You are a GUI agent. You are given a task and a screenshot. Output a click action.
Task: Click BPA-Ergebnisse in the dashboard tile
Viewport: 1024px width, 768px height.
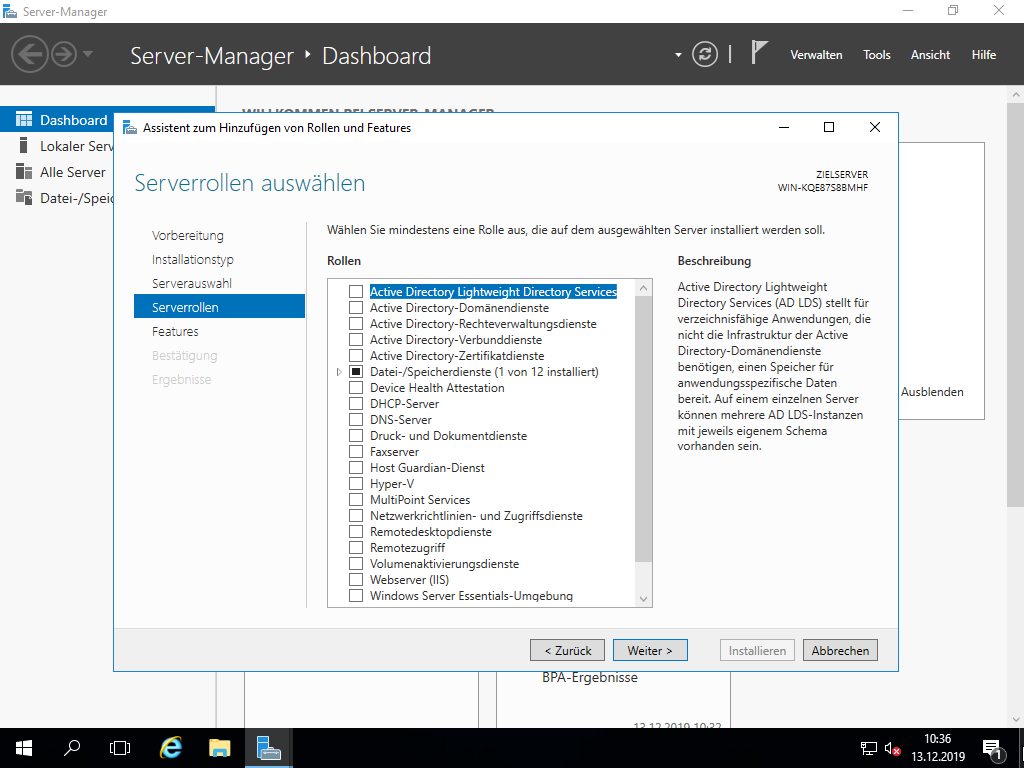click(590, 678)
